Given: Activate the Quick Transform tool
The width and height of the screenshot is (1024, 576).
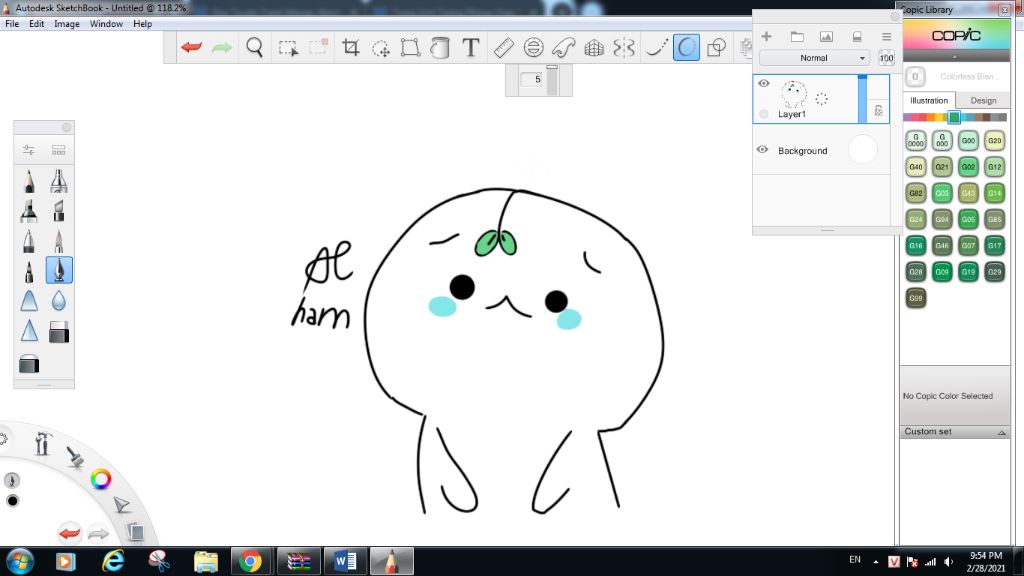Looking at the screenshot, I should pyautogui.click(x=381, y=48).
